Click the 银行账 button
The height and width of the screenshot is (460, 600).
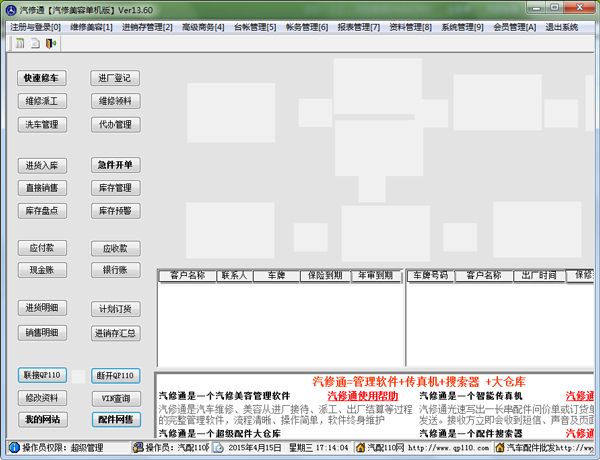tap(116, 270)
